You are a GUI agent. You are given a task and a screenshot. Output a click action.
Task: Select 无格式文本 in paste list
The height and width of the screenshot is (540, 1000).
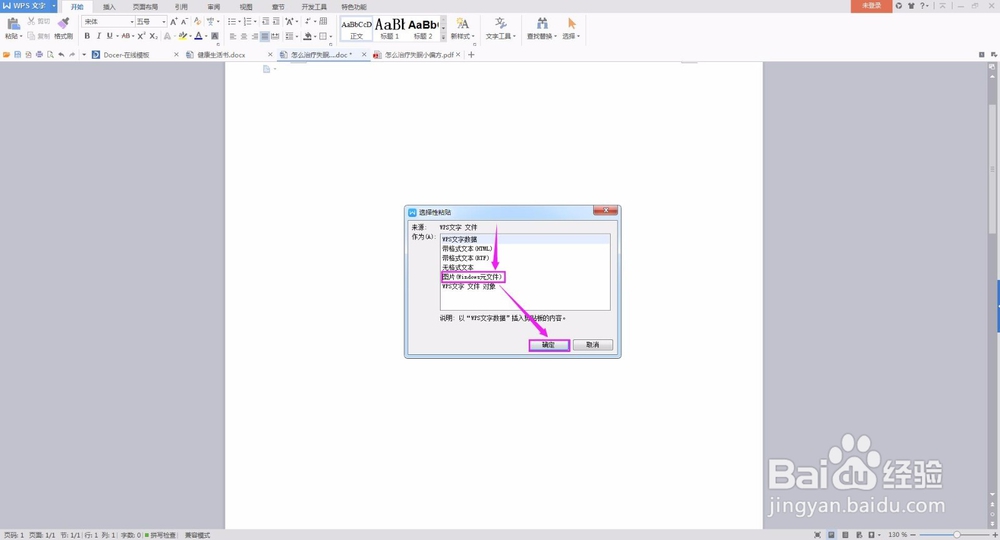458,268
